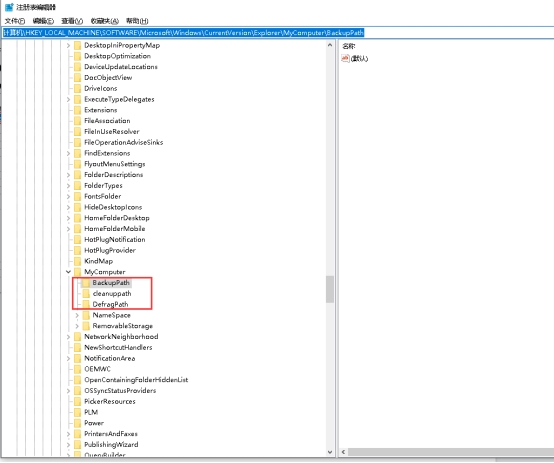
Task: Click the PLM folder icon
Action: pos(77,412)
